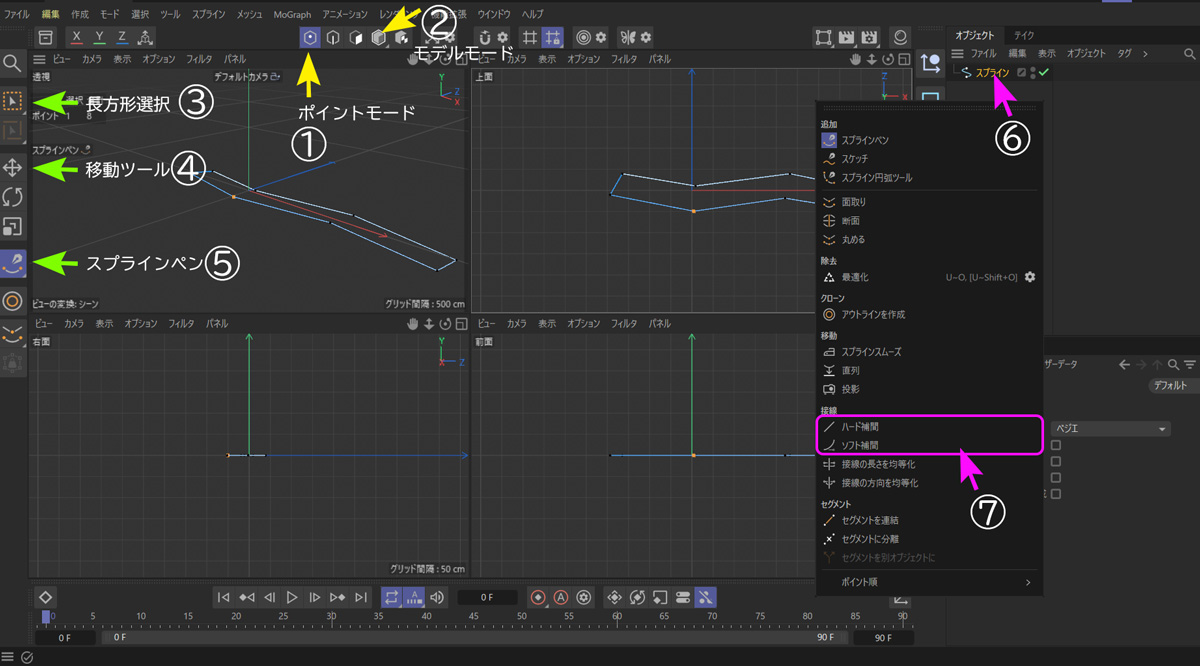Click the search magnifier in the left toolbar
This screenshot has height=666, width=1200.
[13, 64]
